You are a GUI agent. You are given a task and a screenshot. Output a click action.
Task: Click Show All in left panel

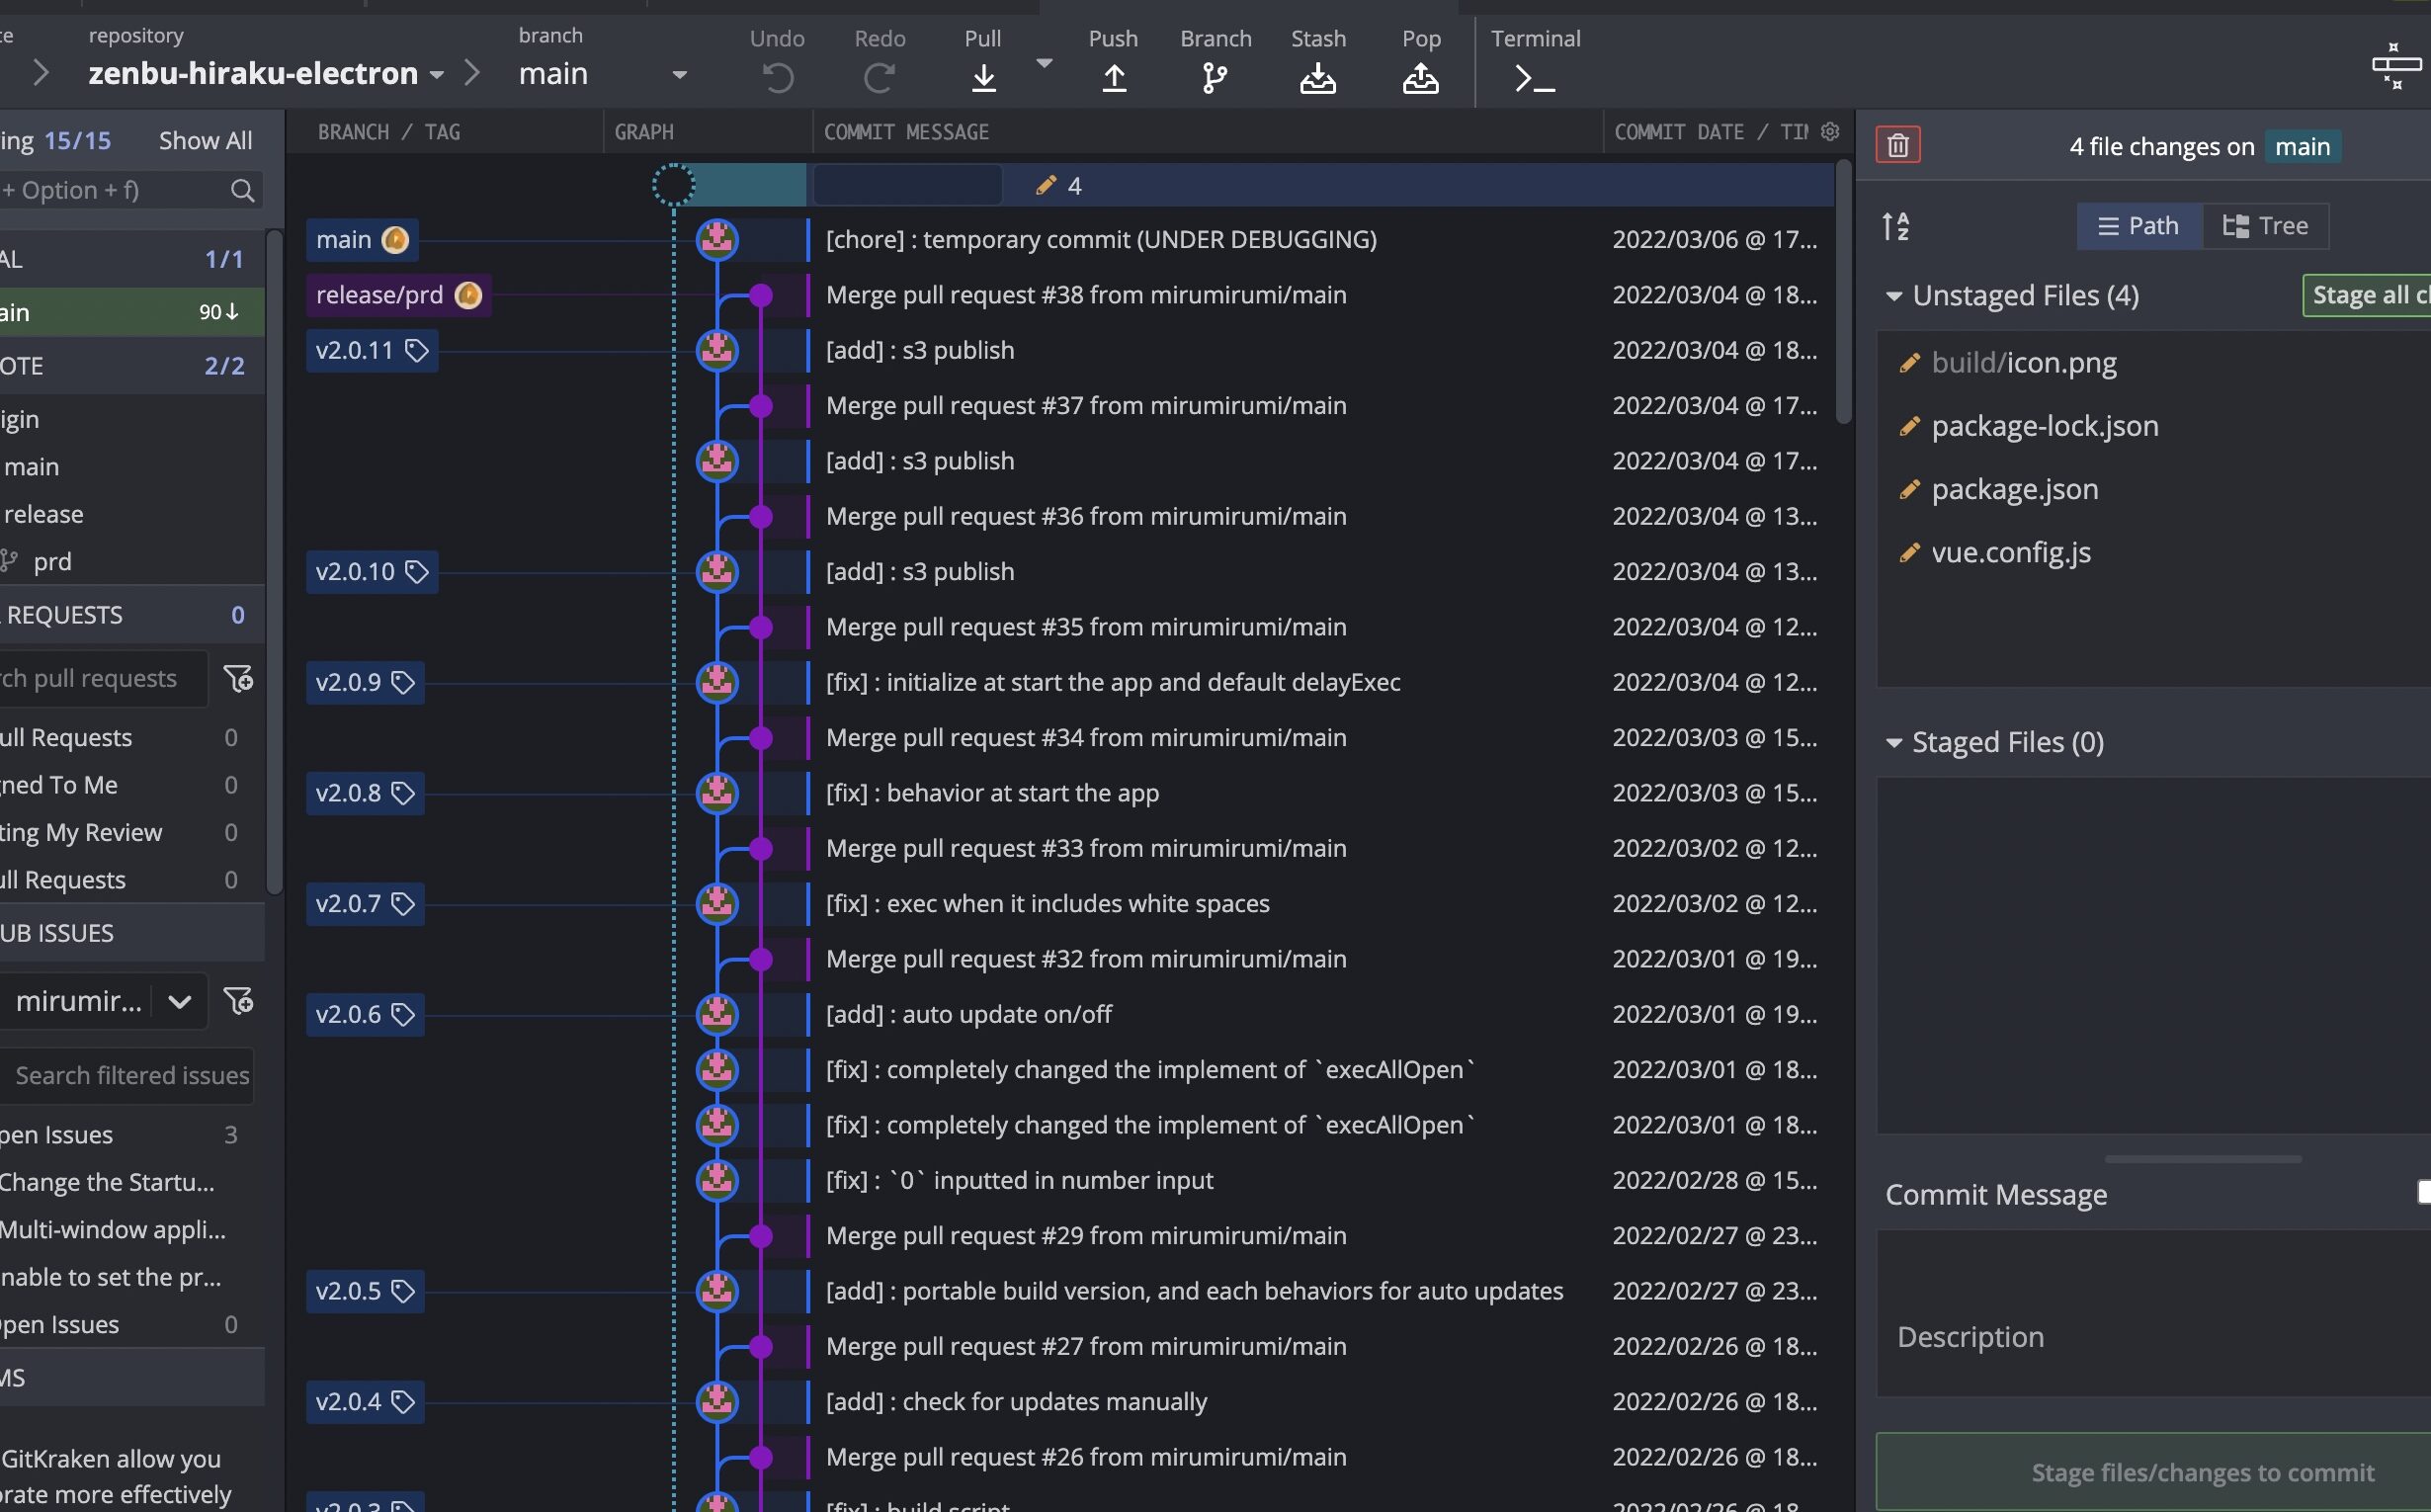[205, 140]
